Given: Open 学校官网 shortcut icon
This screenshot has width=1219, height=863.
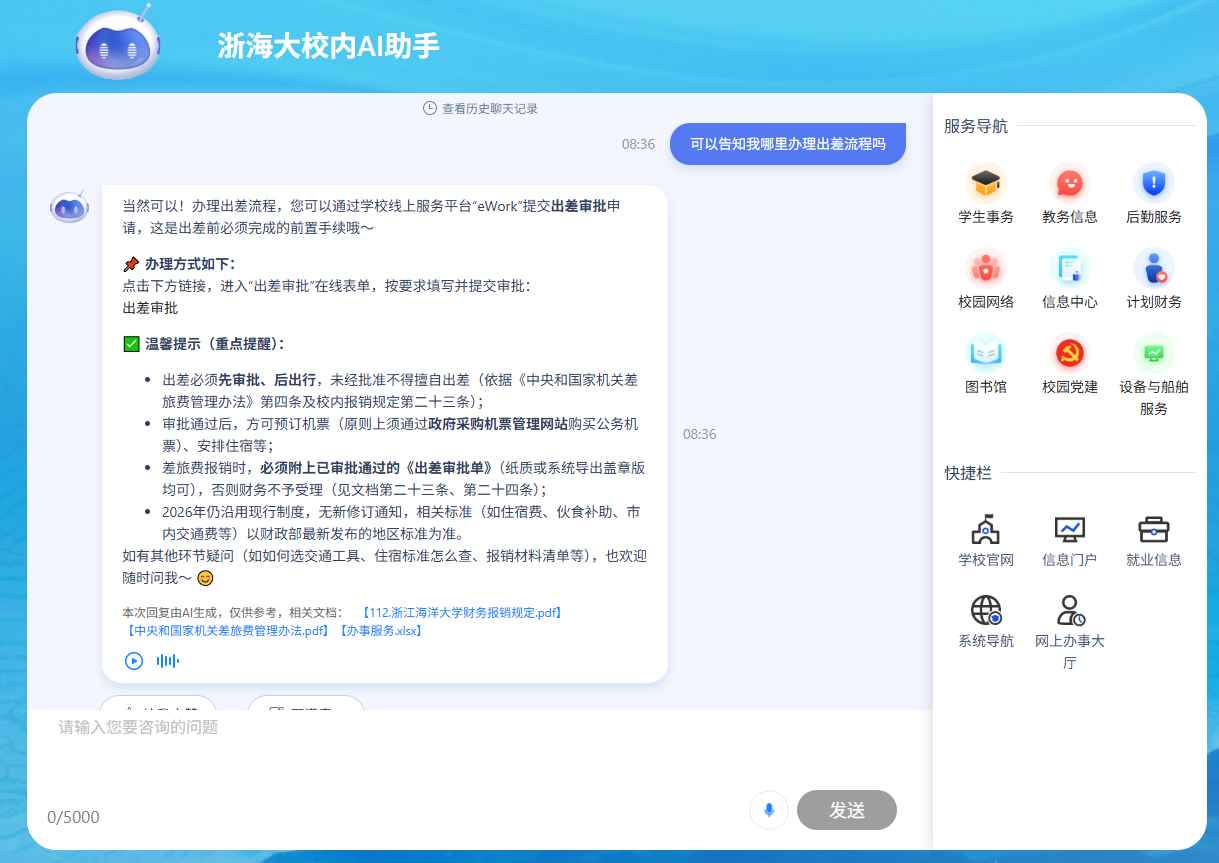Looking at the screenshot, I should tap(986, 529).
